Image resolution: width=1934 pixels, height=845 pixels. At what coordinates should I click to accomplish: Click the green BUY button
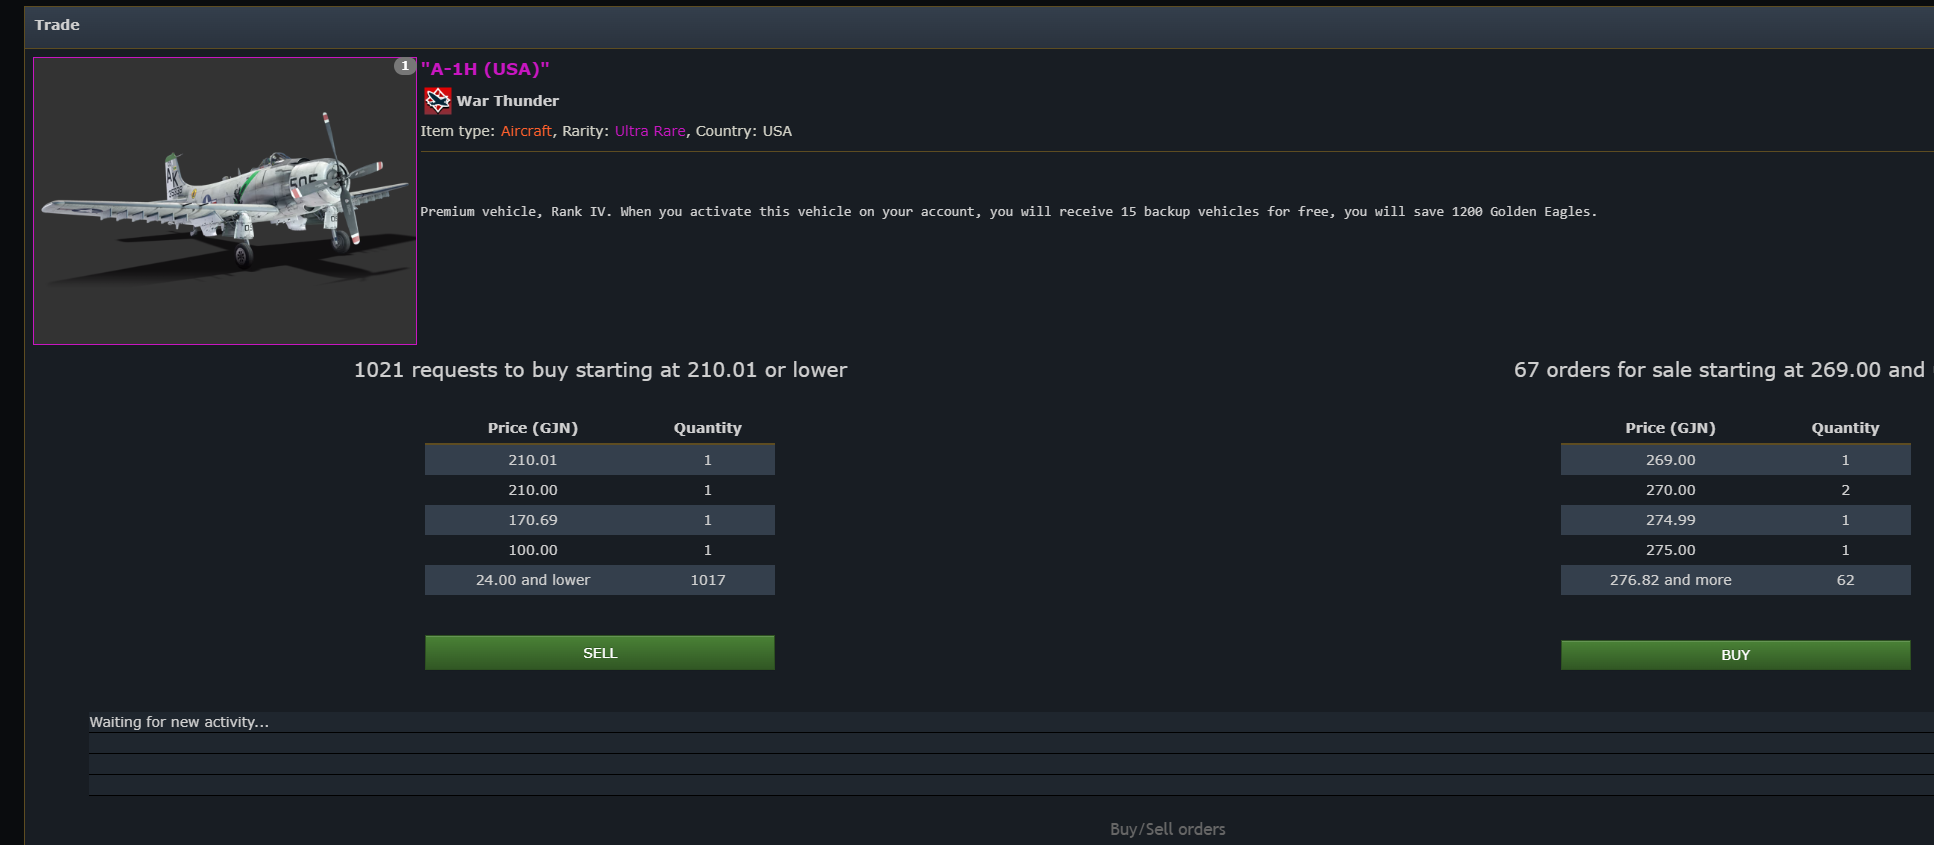(1735, 655)
